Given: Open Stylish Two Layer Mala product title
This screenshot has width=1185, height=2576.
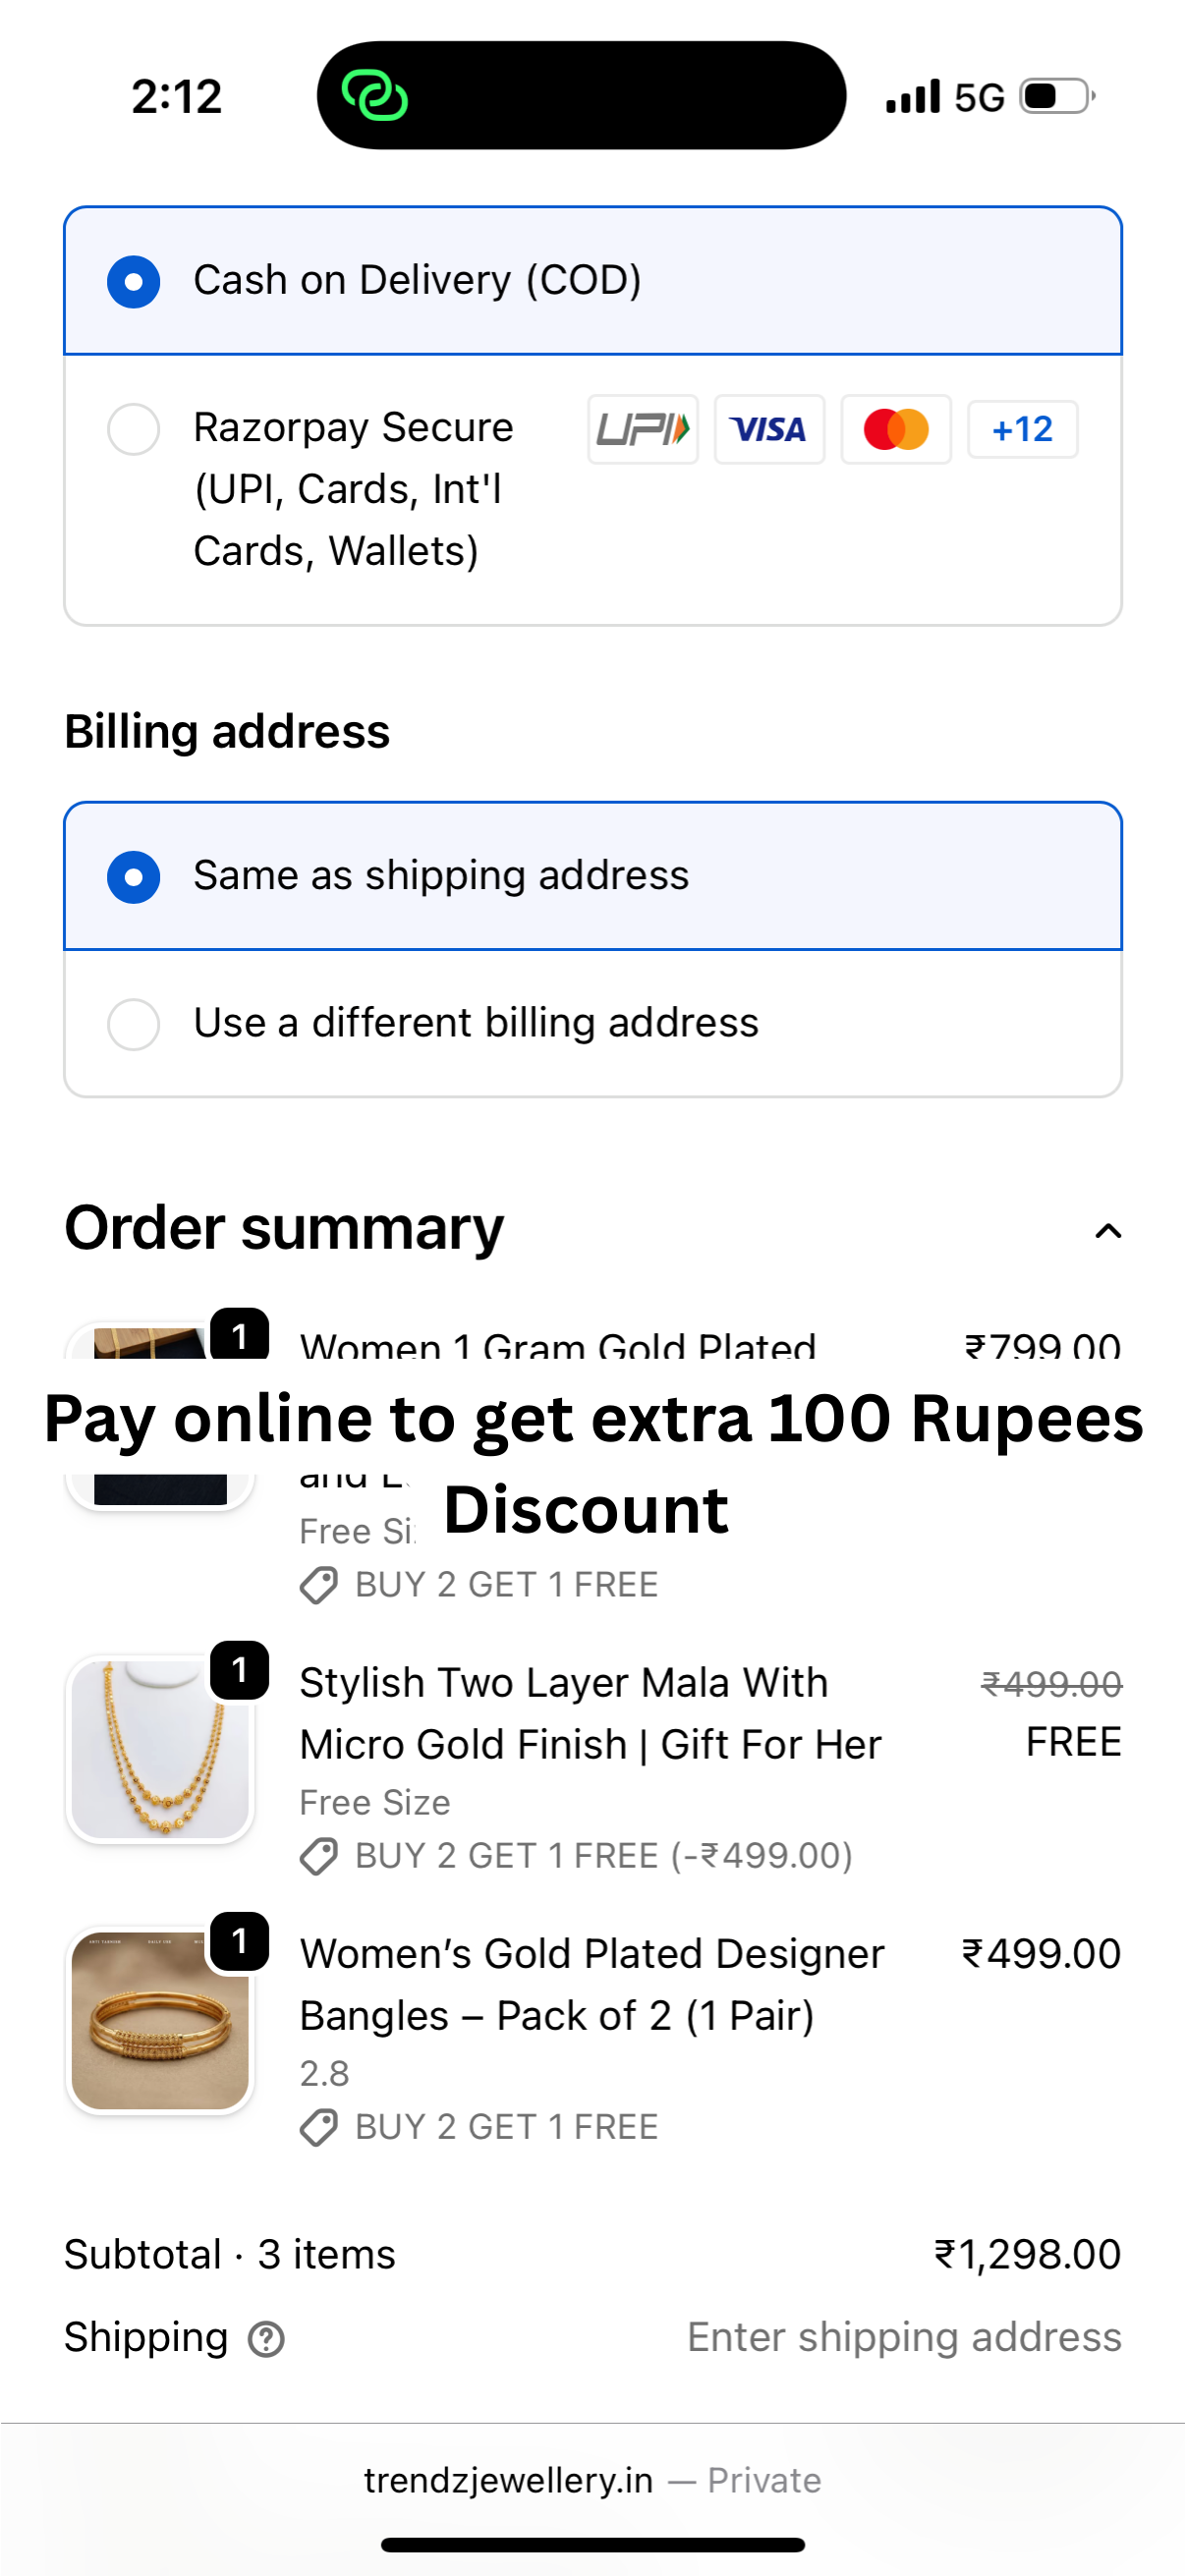Looking at the screenshot, I should click(590, 1713).
